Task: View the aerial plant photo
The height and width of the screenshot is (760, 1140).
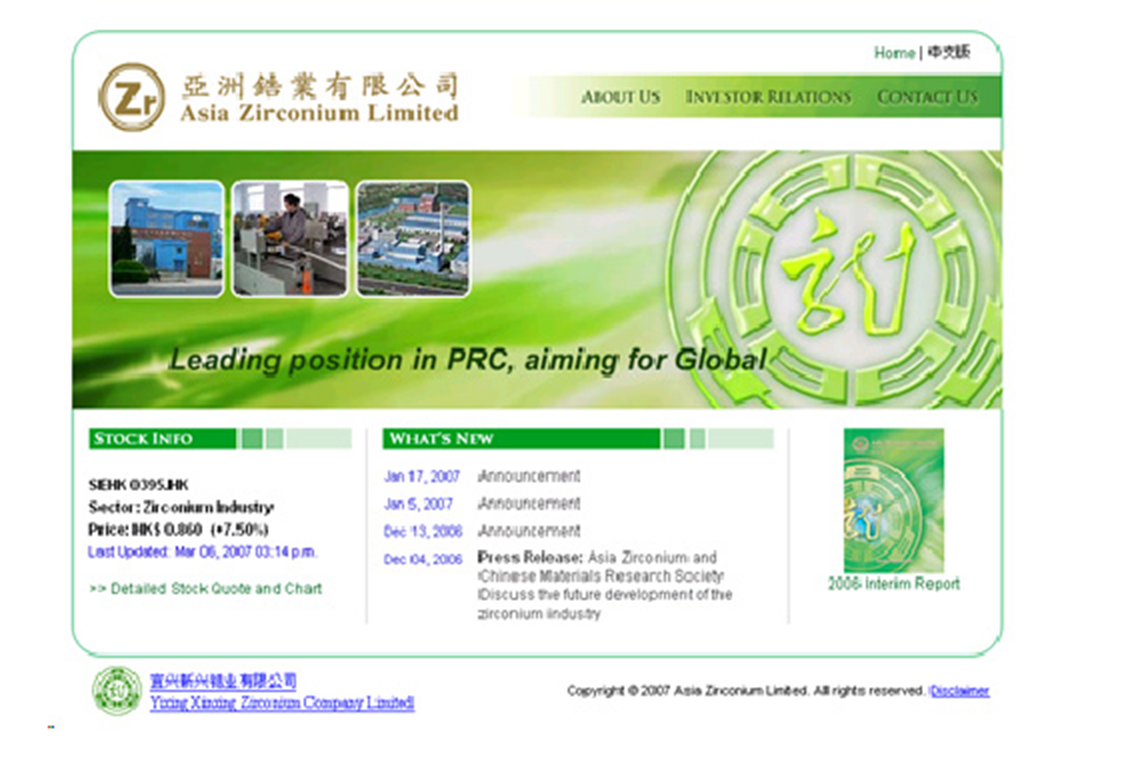Action: [x=413, y=239]
